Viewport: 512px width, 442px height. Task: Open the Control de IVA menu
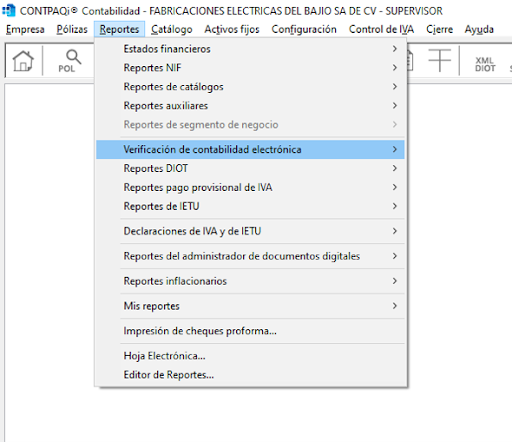pos(381,29)
